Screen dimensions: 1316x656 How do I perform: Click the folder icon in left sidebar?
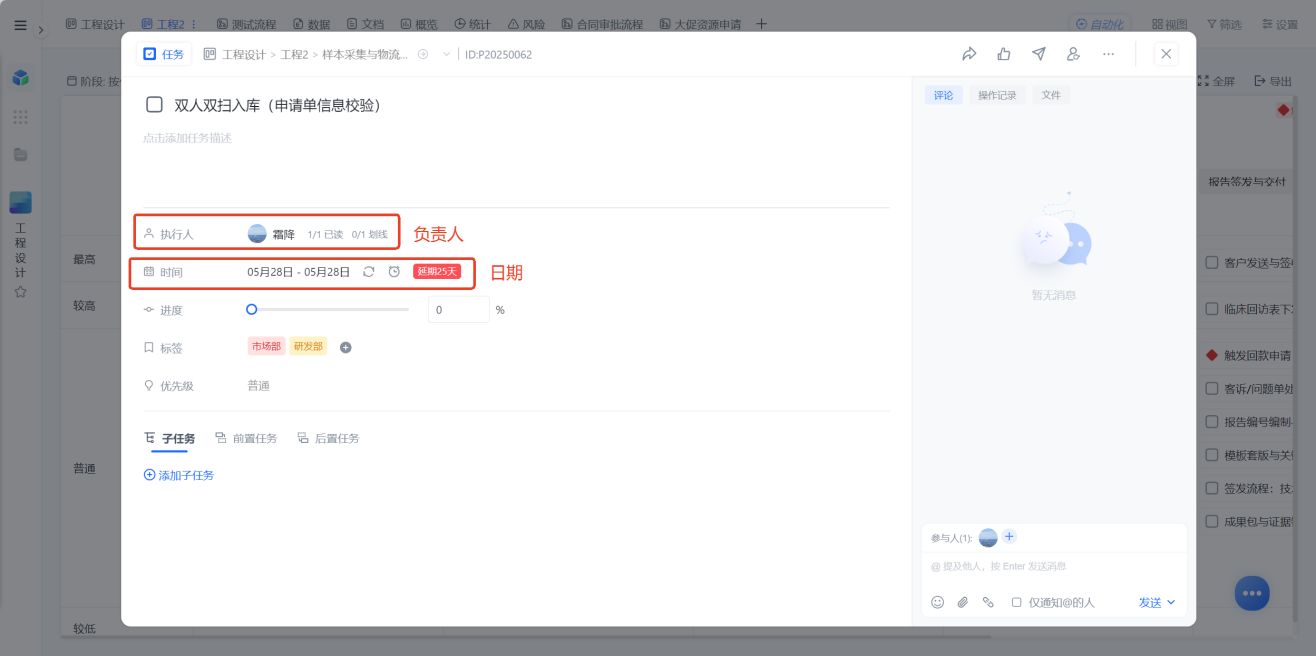click(x=20, y=155)
